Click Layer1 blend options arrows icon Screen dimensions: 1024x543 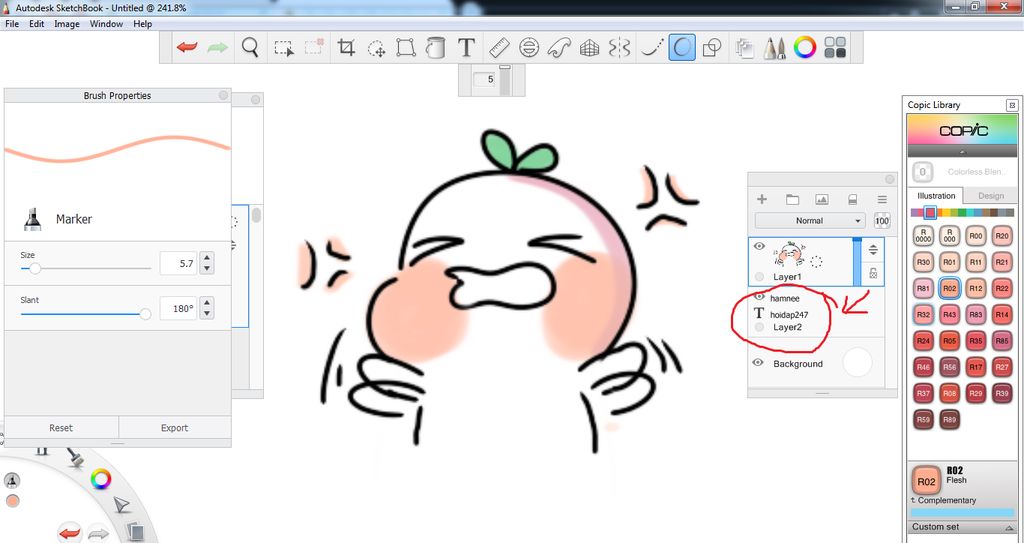(x=874, y=250)
